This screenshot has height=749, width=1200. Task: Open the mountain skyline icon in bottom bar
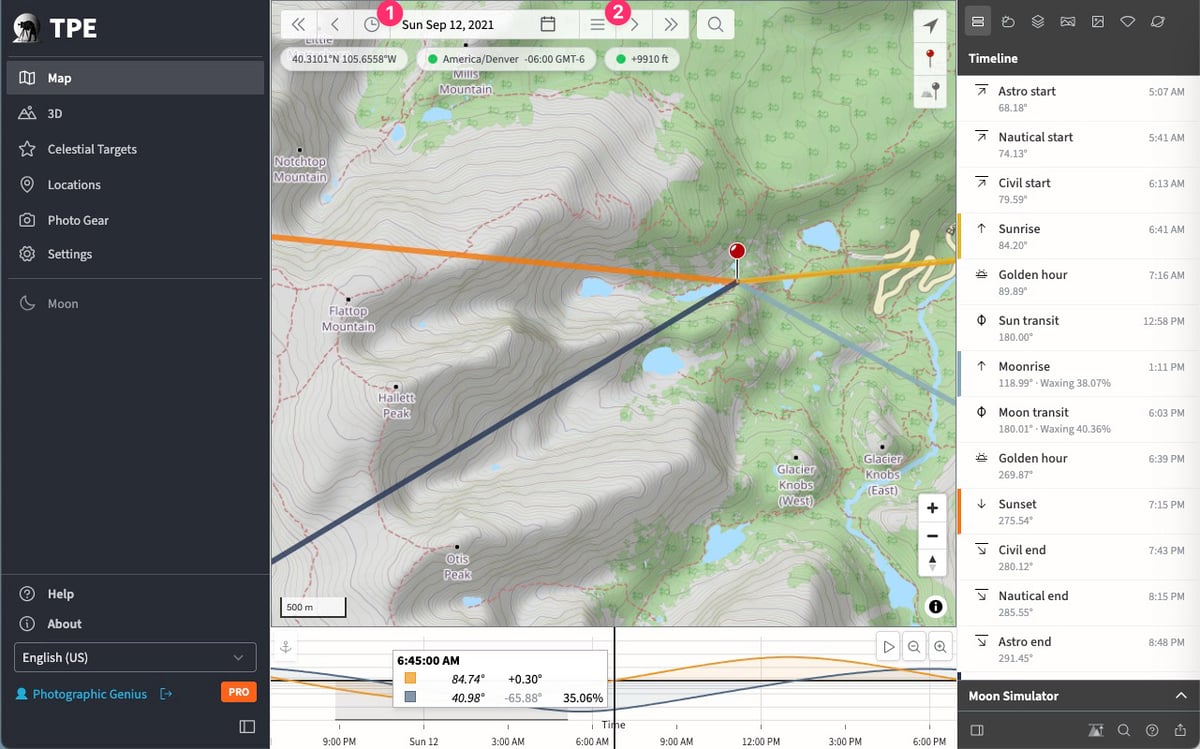pos(1098,730)
